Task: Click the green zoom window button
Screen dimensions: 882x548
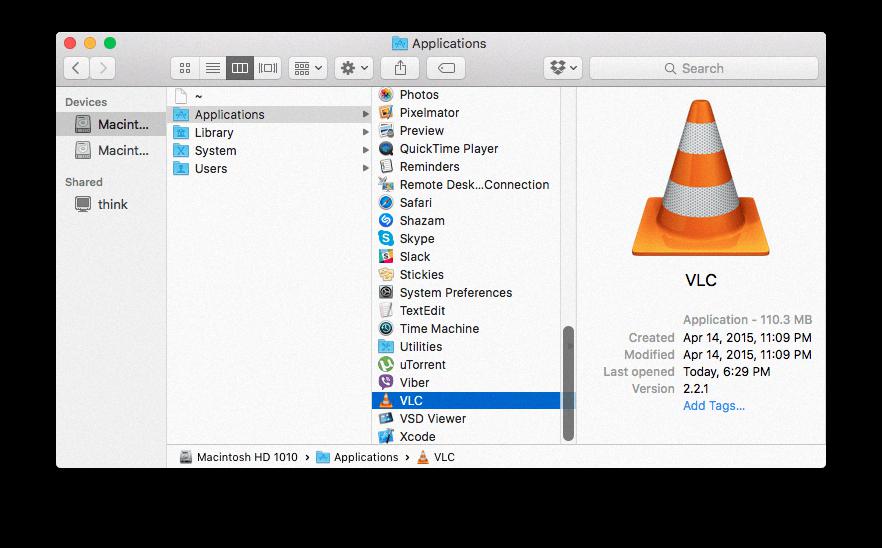Action: (110, 43)
